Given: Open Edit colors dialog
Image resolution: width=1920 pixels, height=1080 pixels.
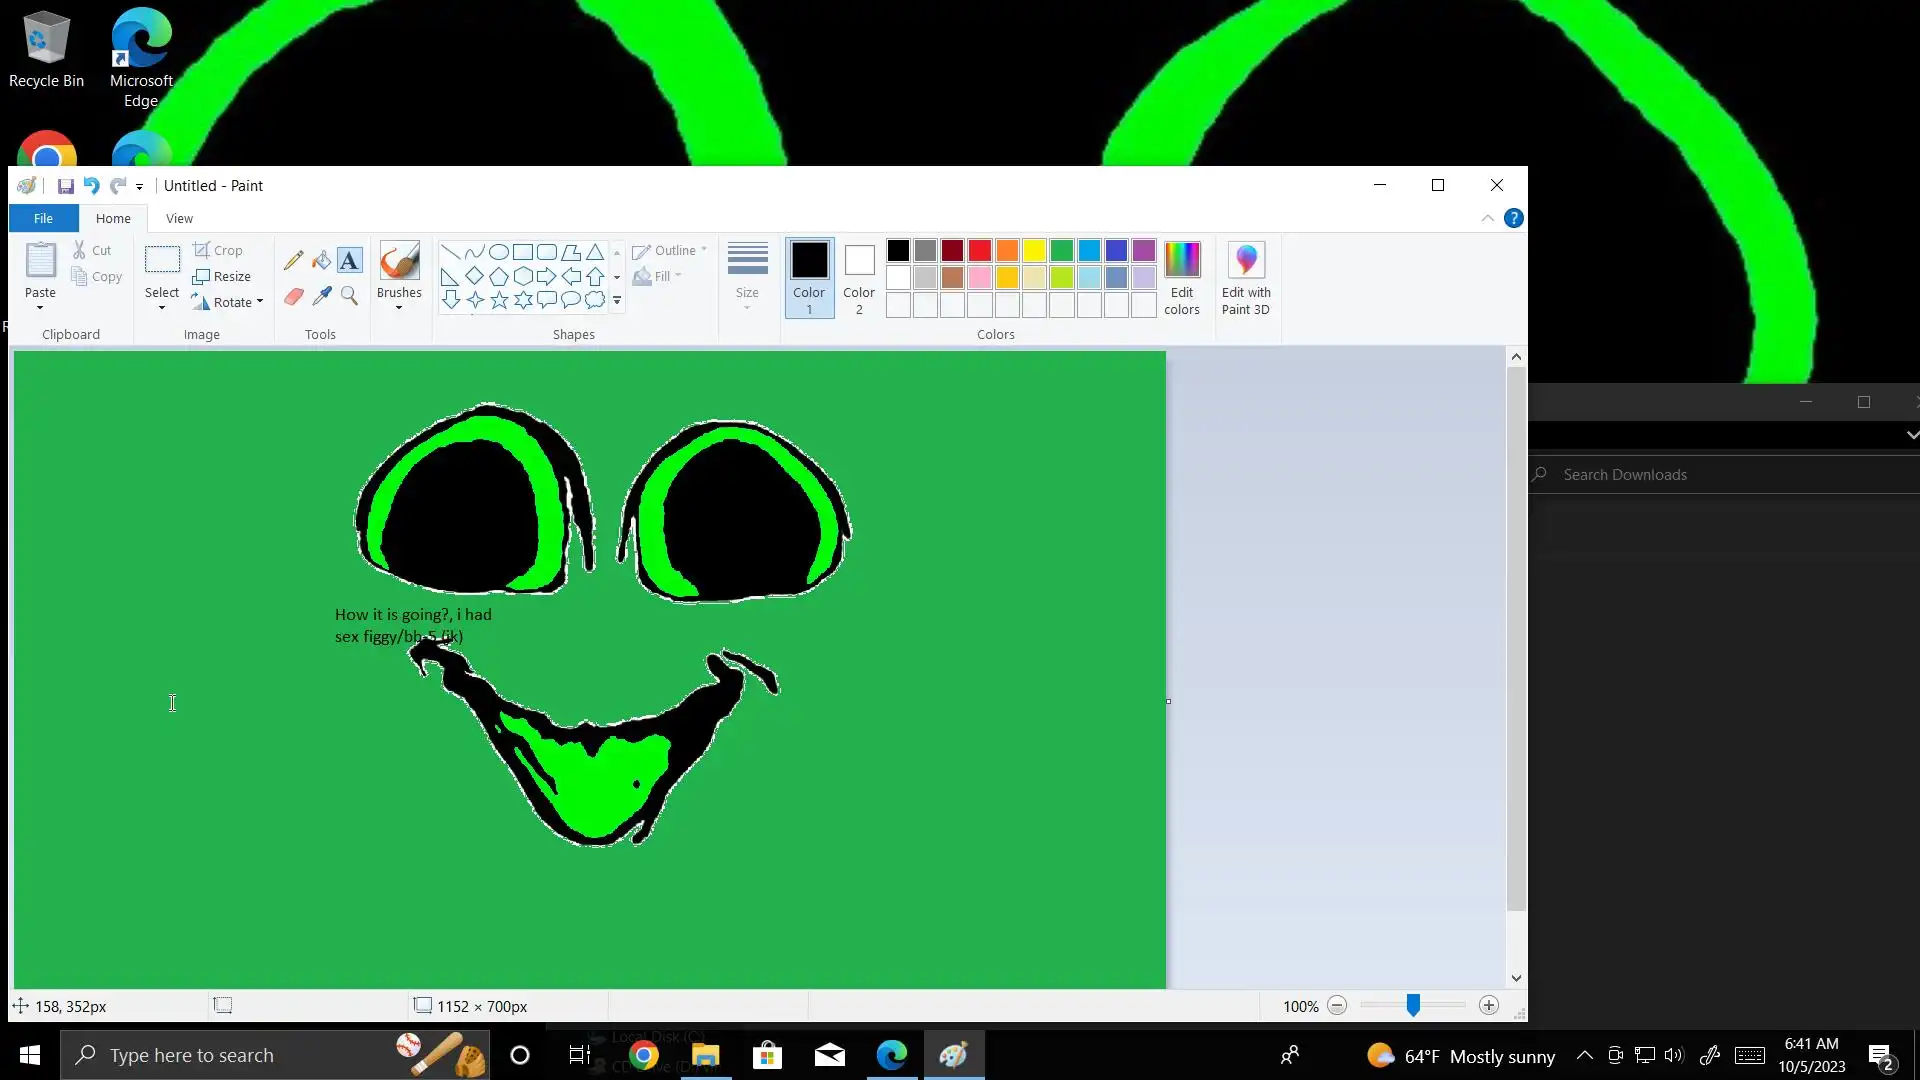Looking at the screenshot, I should point(1181,278).
